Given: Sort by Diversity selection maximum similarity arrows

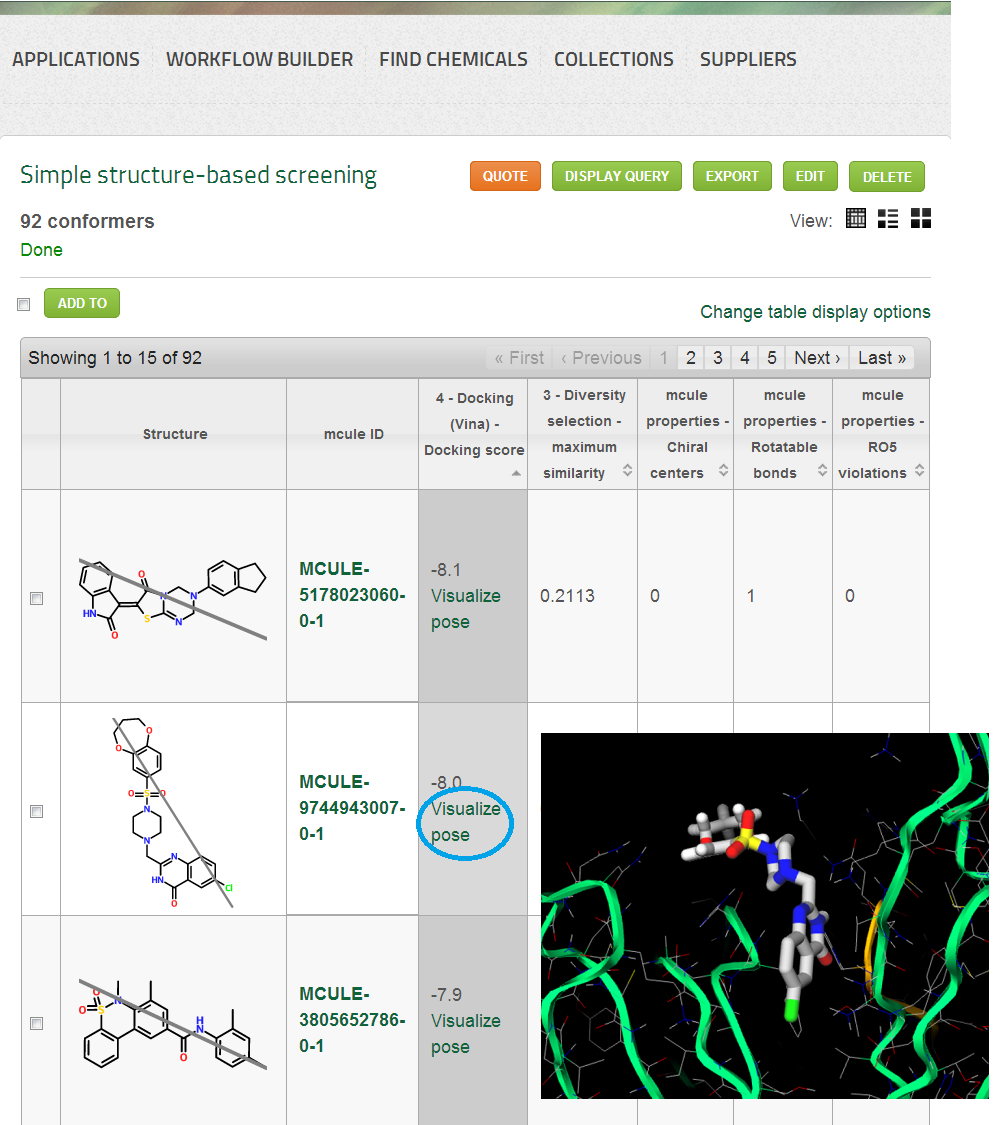Looking at the screenshot, I should (628, 471).
